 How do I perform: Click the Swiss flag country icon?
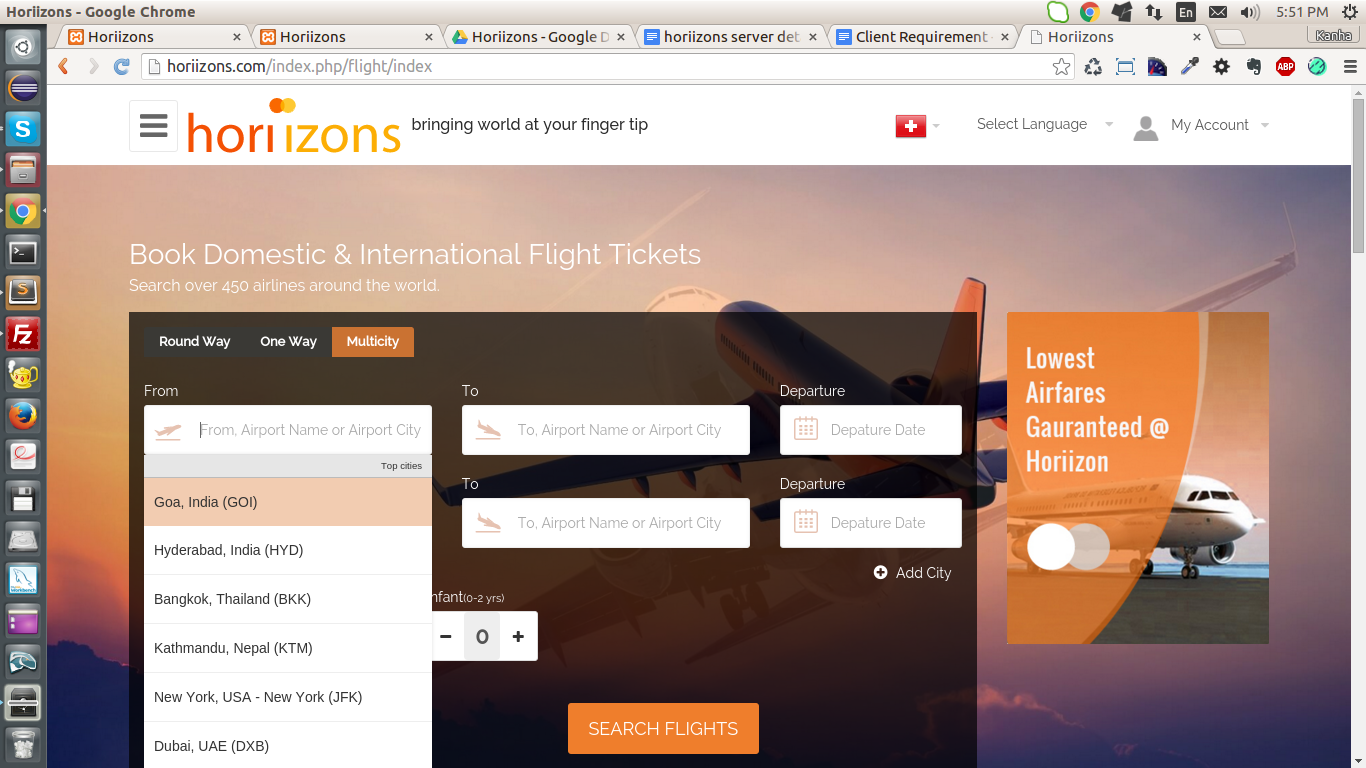(910, 126)
